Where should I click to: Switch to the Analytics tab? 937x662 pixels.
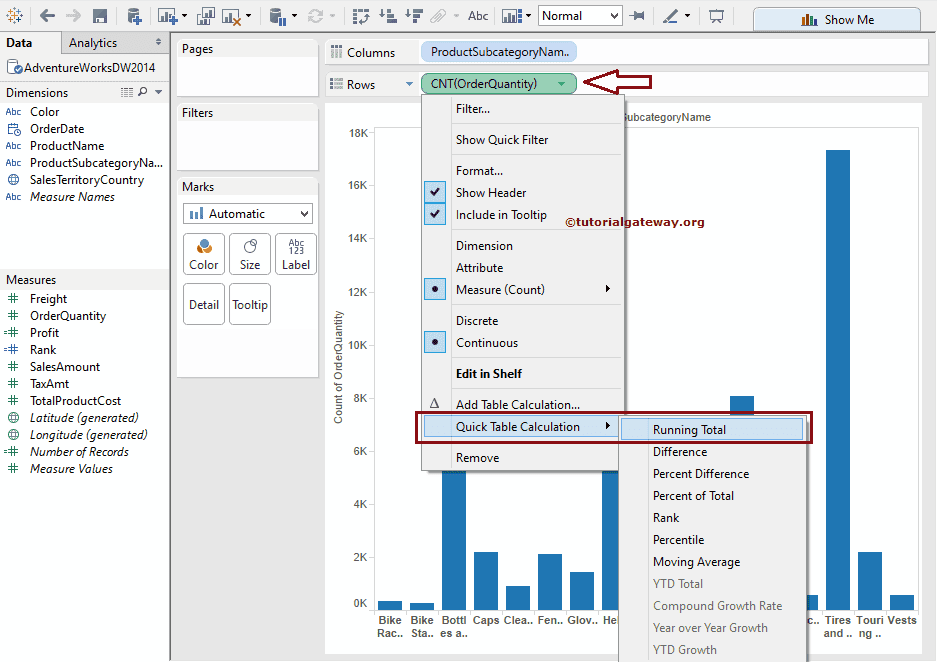coord(93,43)
